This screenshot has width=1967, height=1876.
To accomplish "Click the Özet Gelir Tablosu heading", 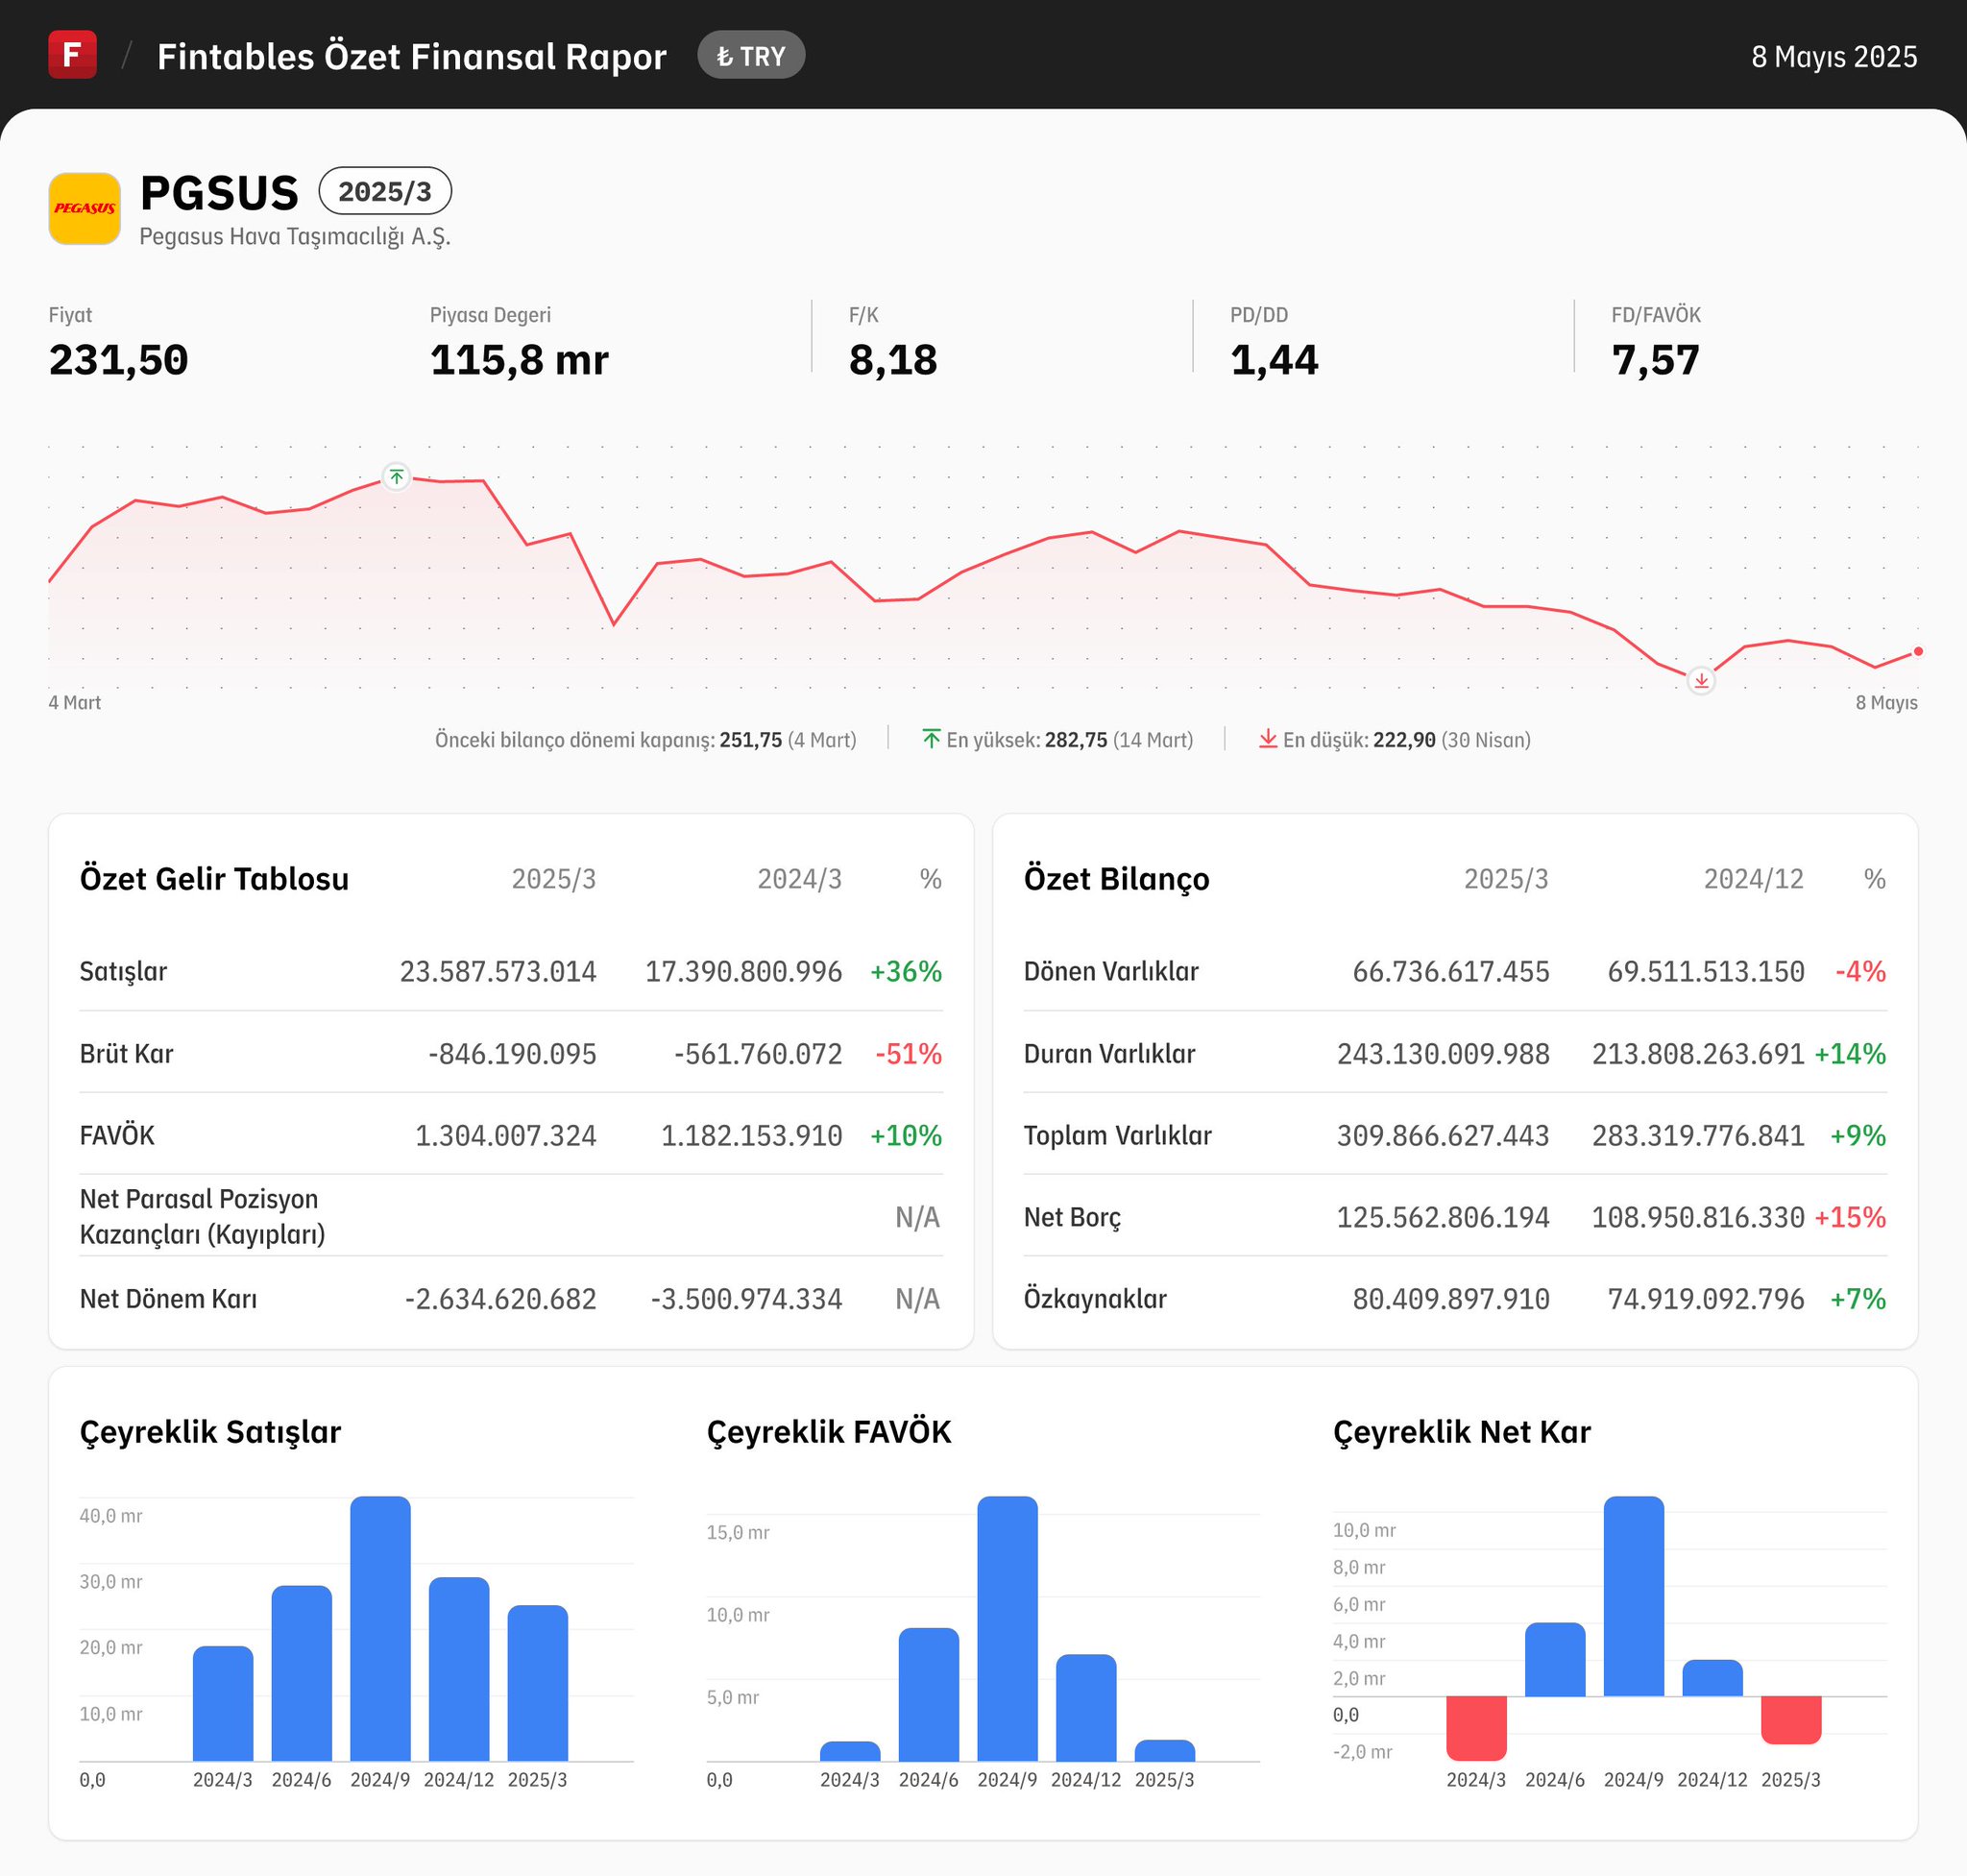I will (214, 878).
